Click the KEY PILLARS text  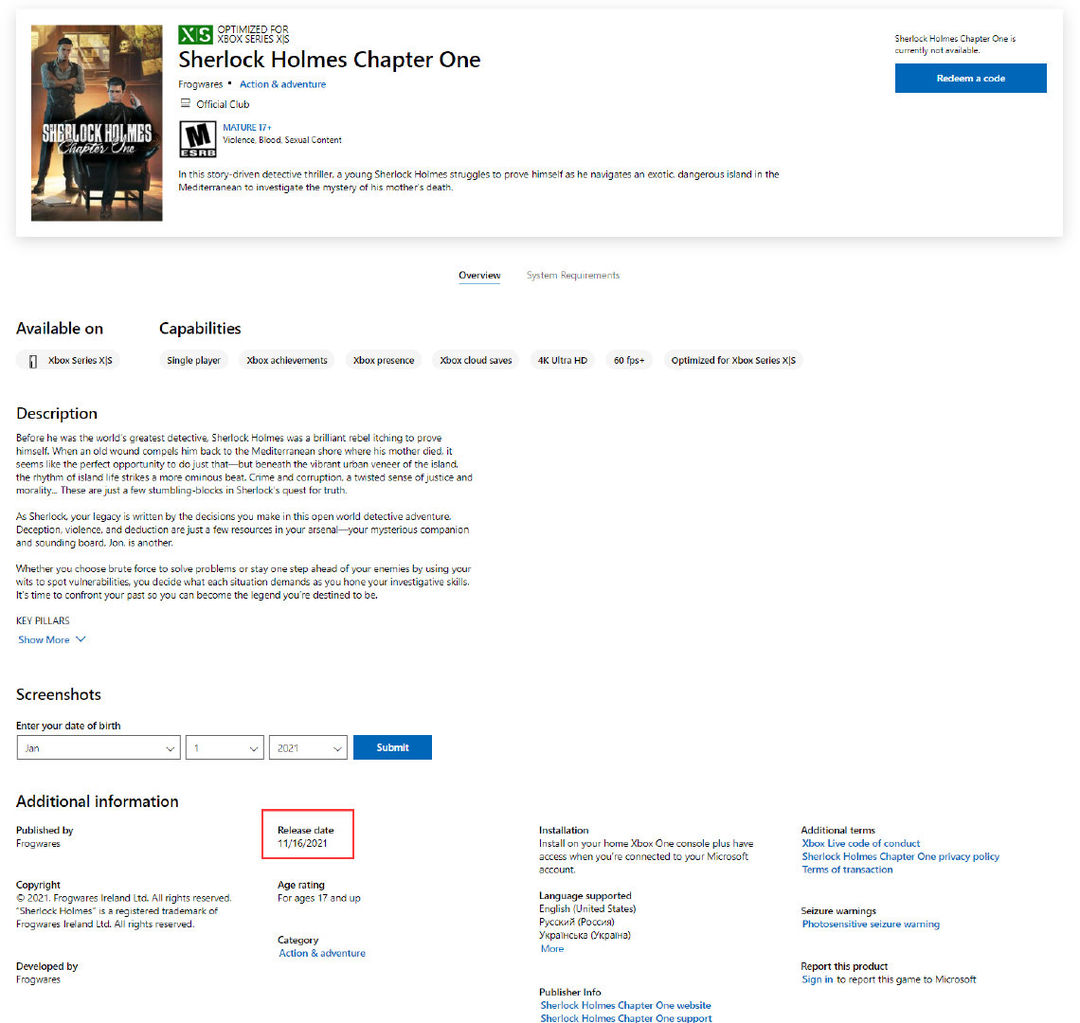pos(43,621)
